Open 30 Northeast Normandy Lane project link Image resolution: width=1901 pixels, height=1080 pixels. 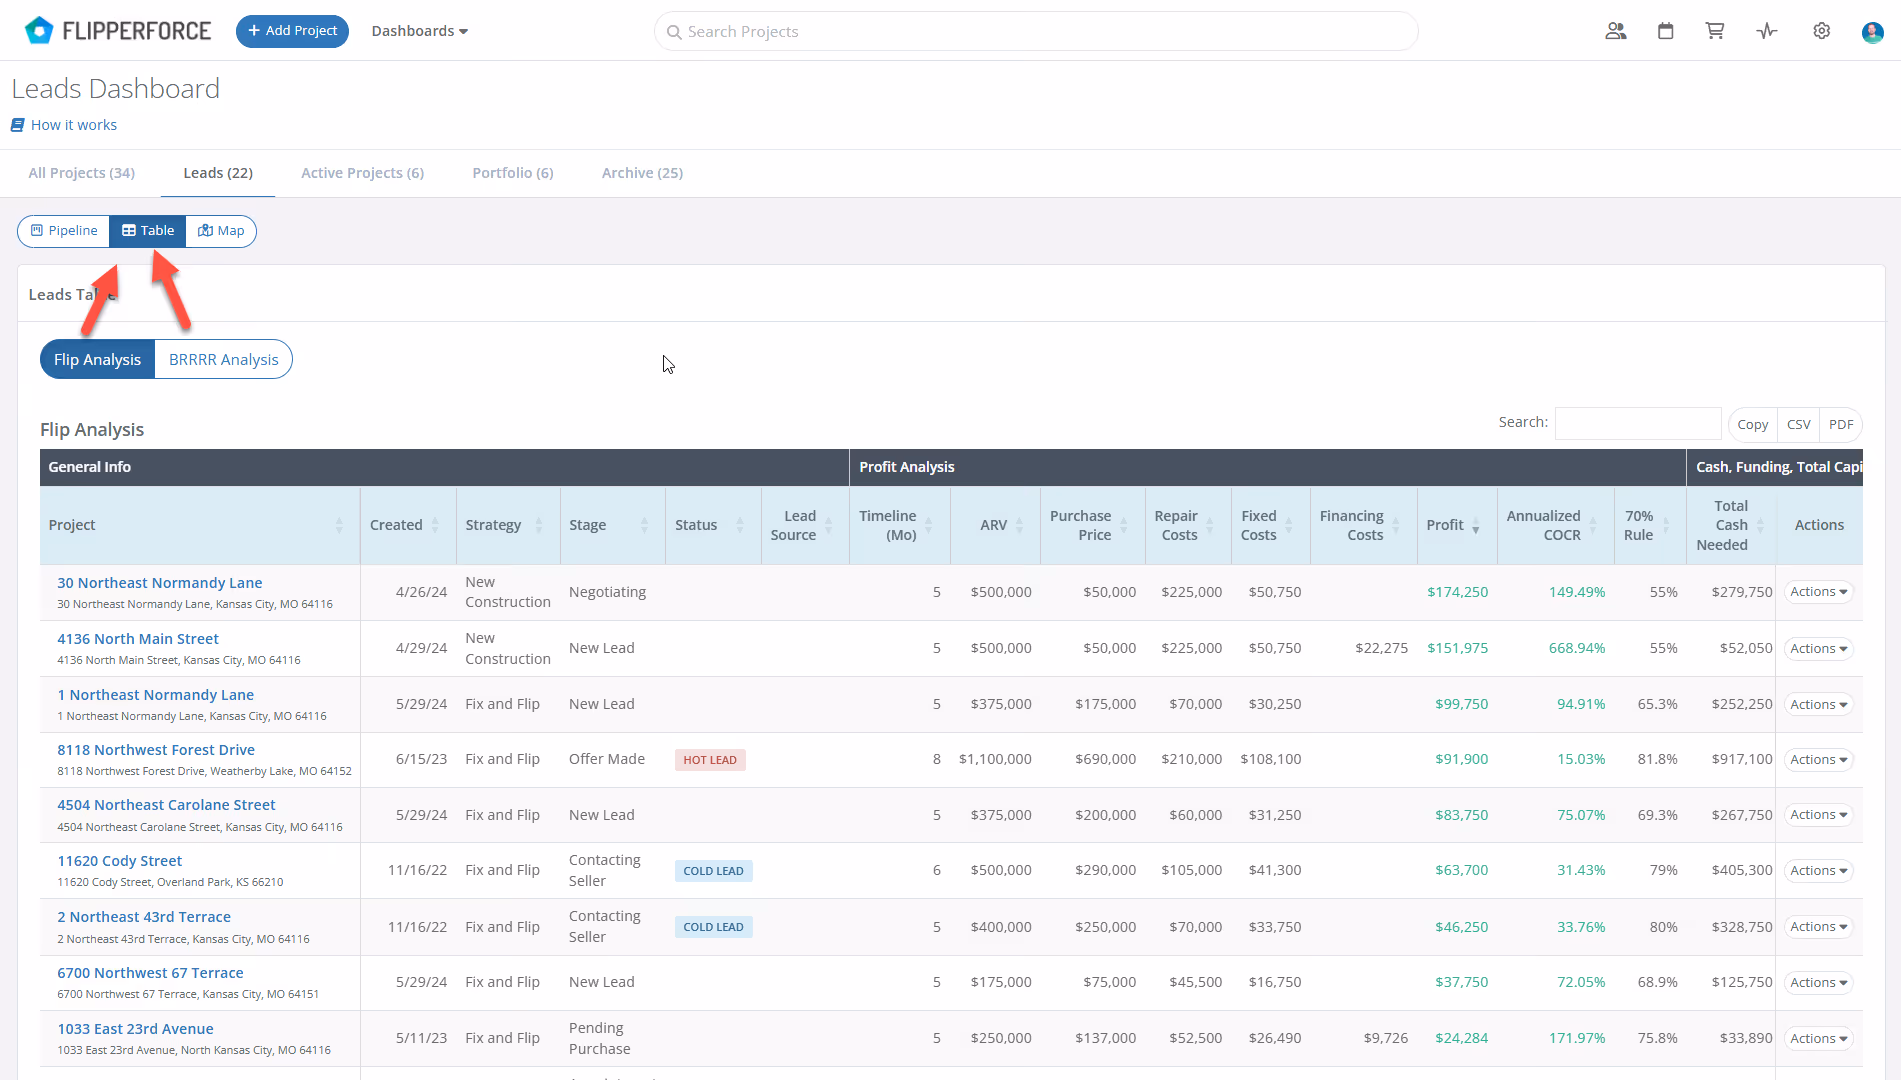[x=160, y=583]
